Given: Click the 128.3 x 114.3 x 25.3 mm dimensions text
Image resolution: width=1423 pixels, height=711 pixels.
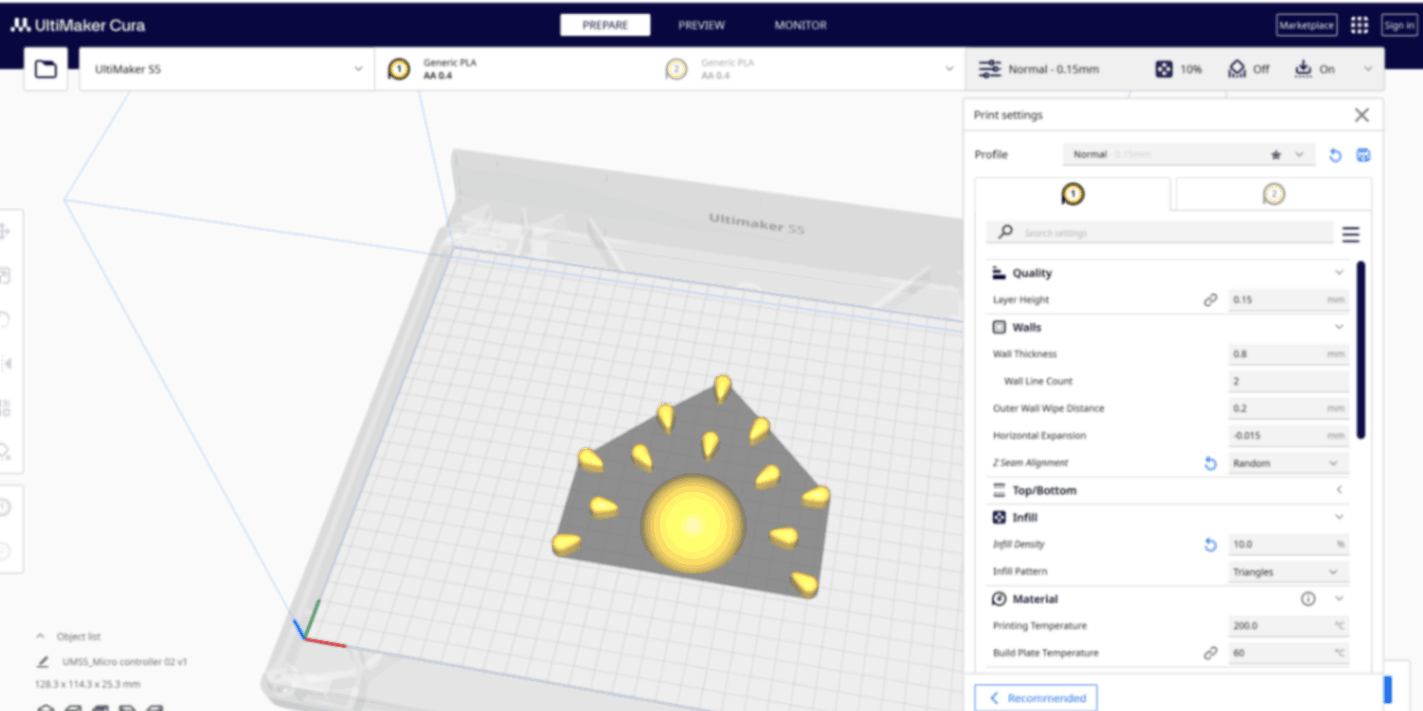Looking at the screenshot, I should pyautogui.click(x=87, y=685).
